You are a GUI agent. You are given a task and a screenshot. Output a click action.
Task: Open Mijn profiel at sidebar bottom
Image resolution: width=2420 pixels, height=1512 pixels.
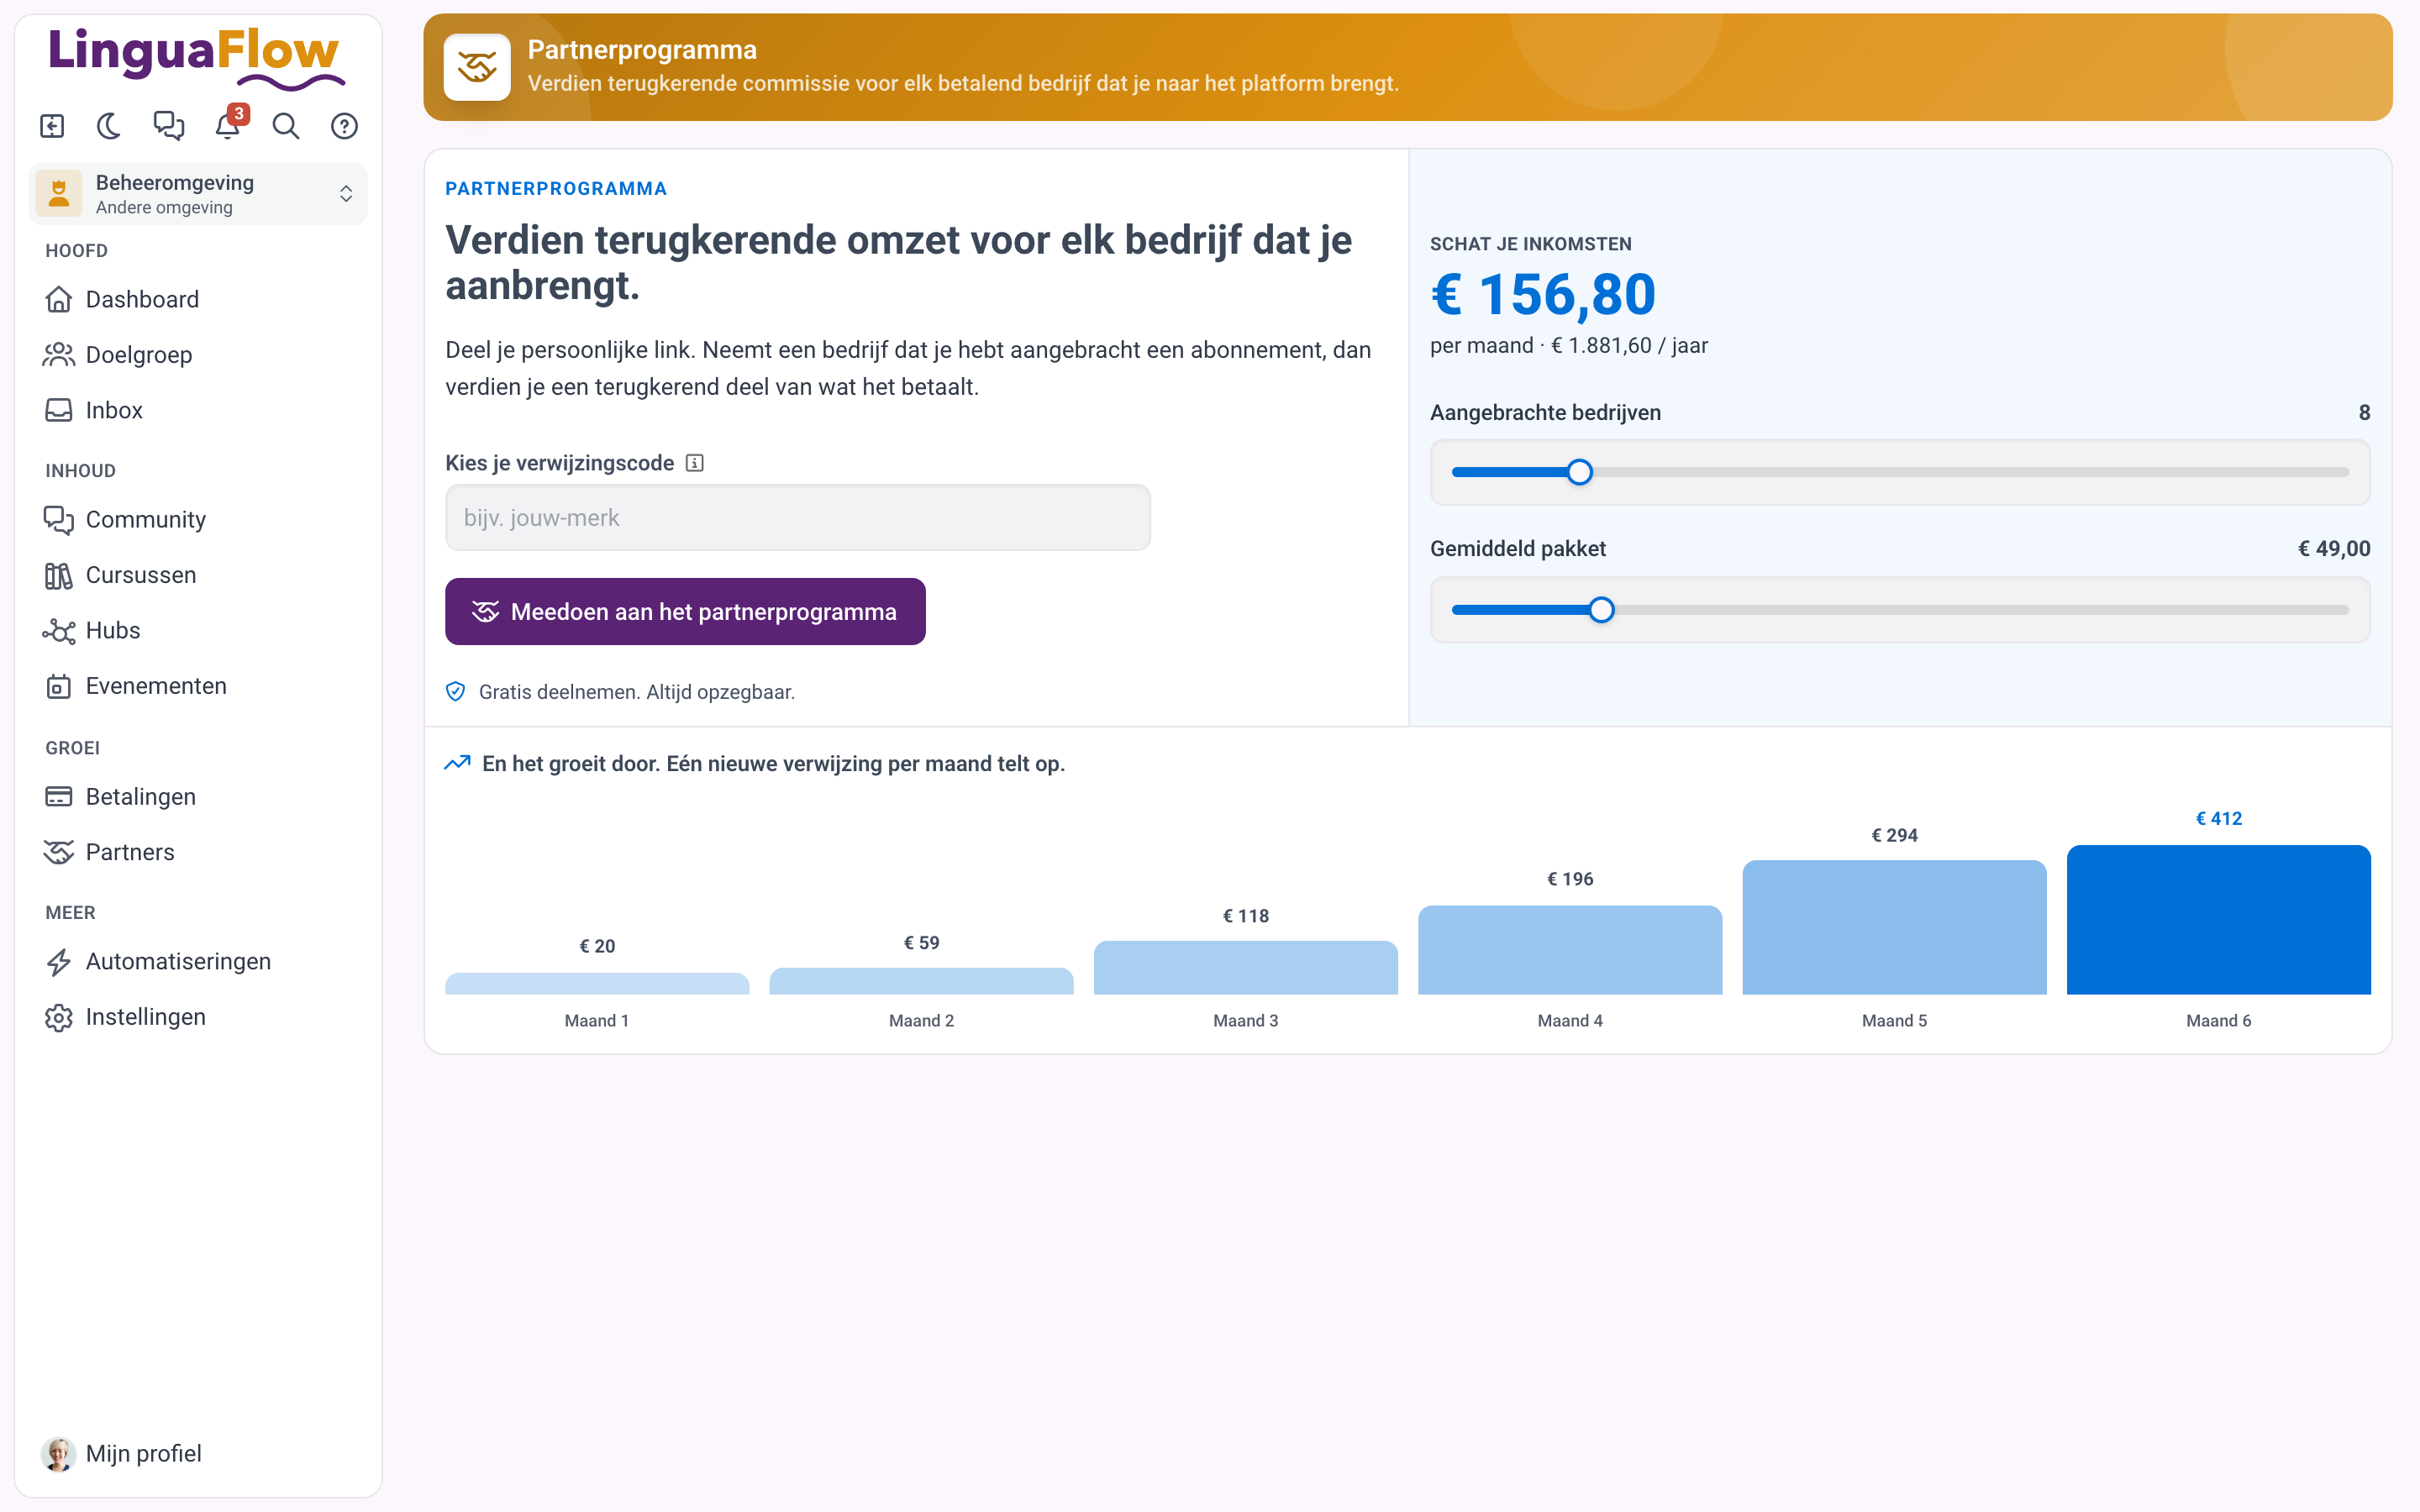198,1453
